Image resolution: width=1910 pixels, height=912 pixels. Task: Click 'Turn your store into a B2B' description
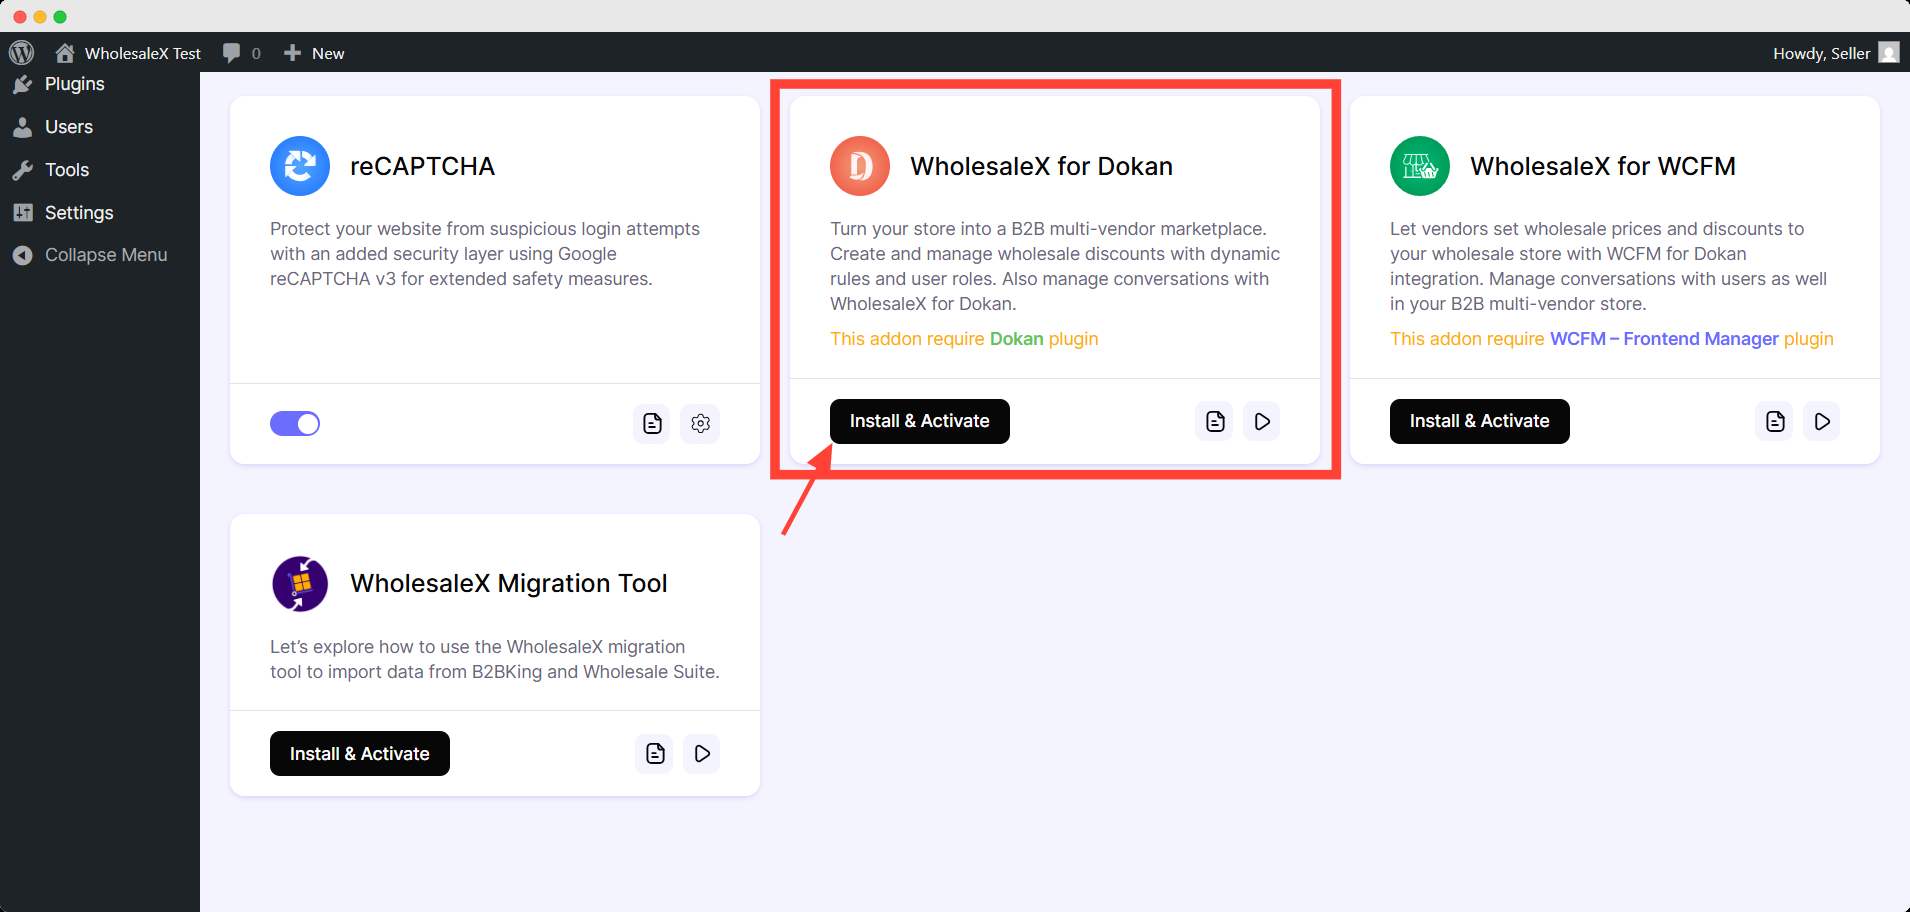pyautogui.click(x=1055, y=266)
